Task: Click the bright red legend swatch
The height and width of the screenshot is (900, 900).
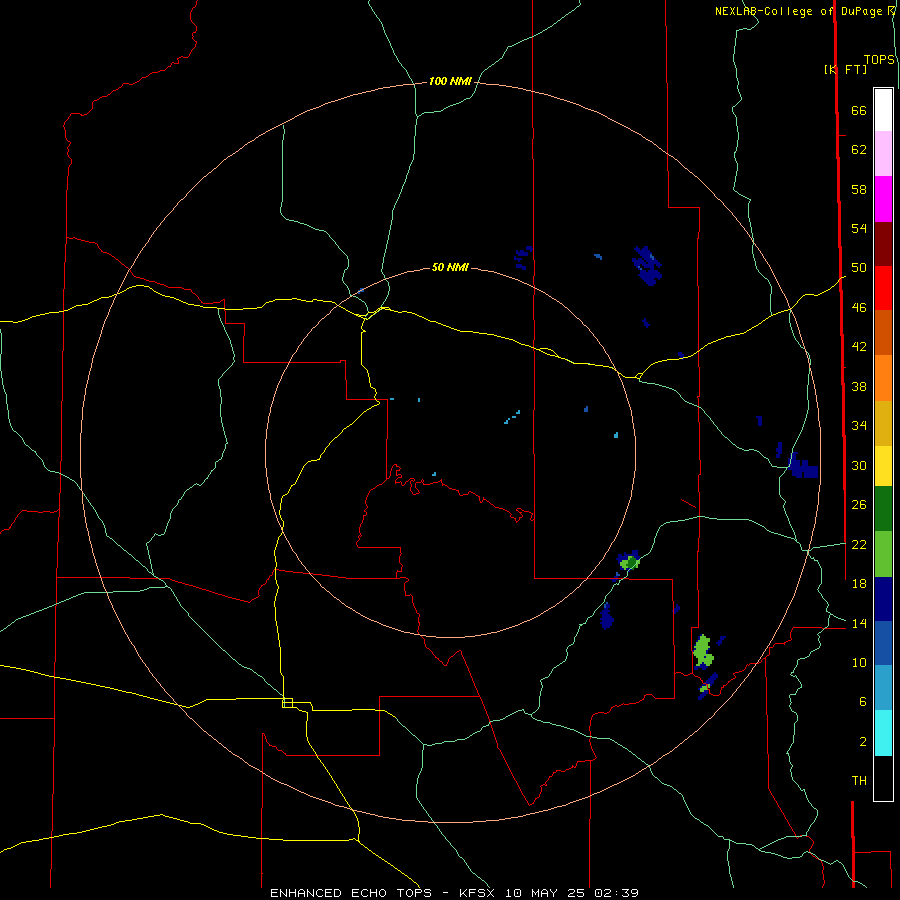Action: coord(883,288)
